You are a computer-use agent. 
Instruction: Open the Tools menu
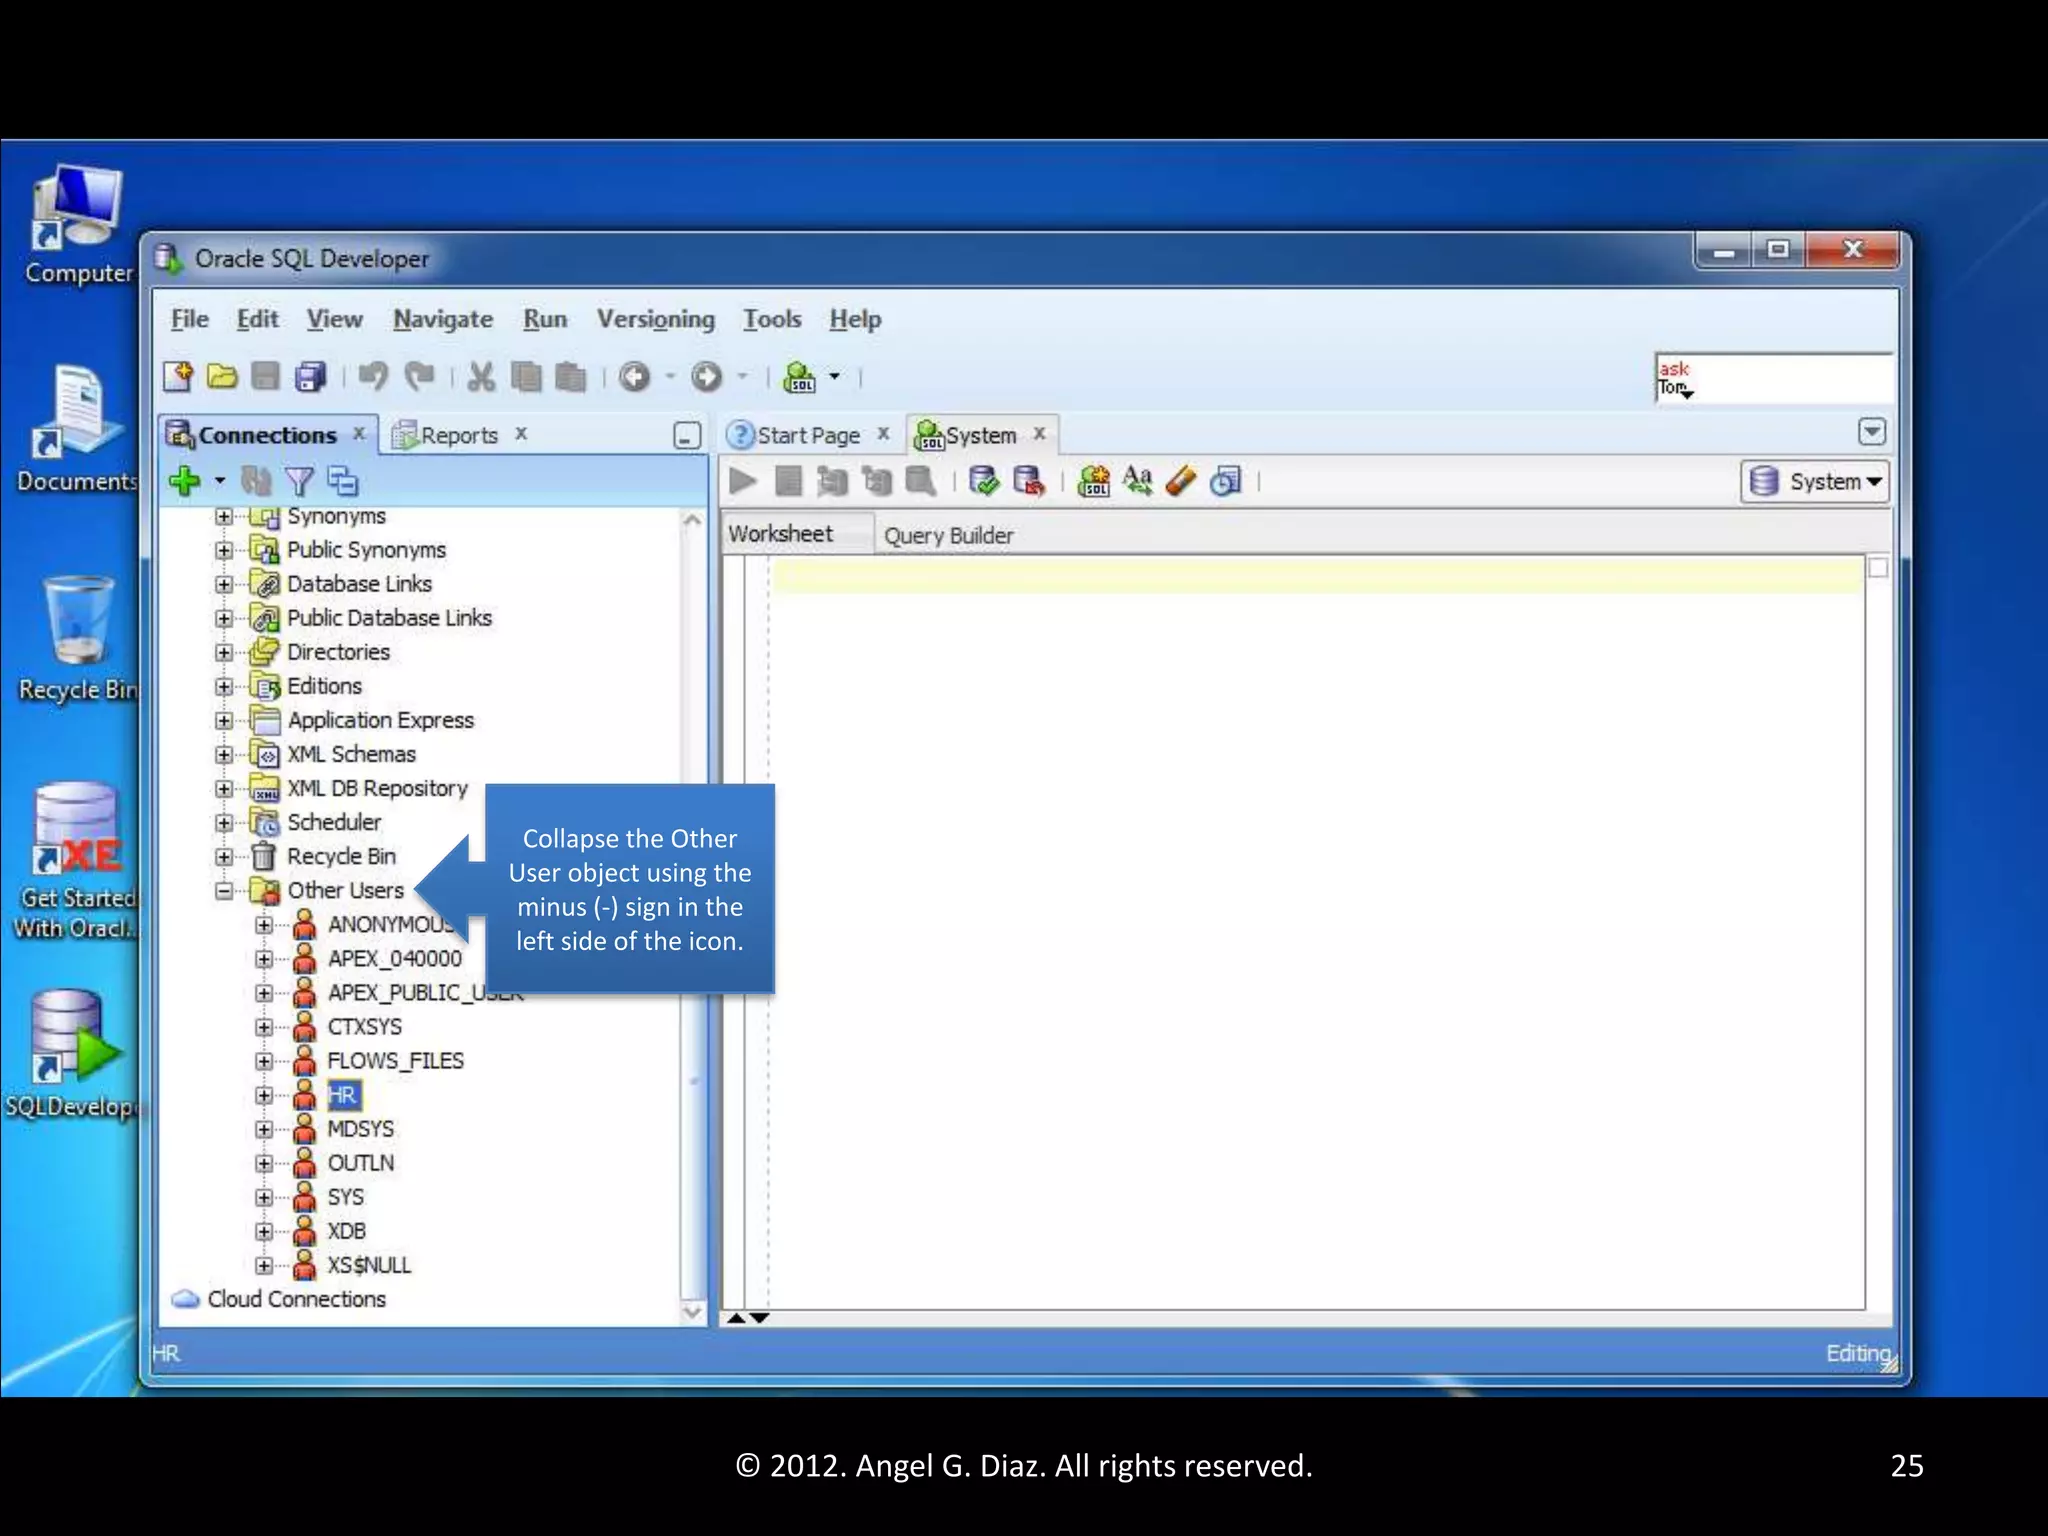pyautogui.click(x=771, y=319)
